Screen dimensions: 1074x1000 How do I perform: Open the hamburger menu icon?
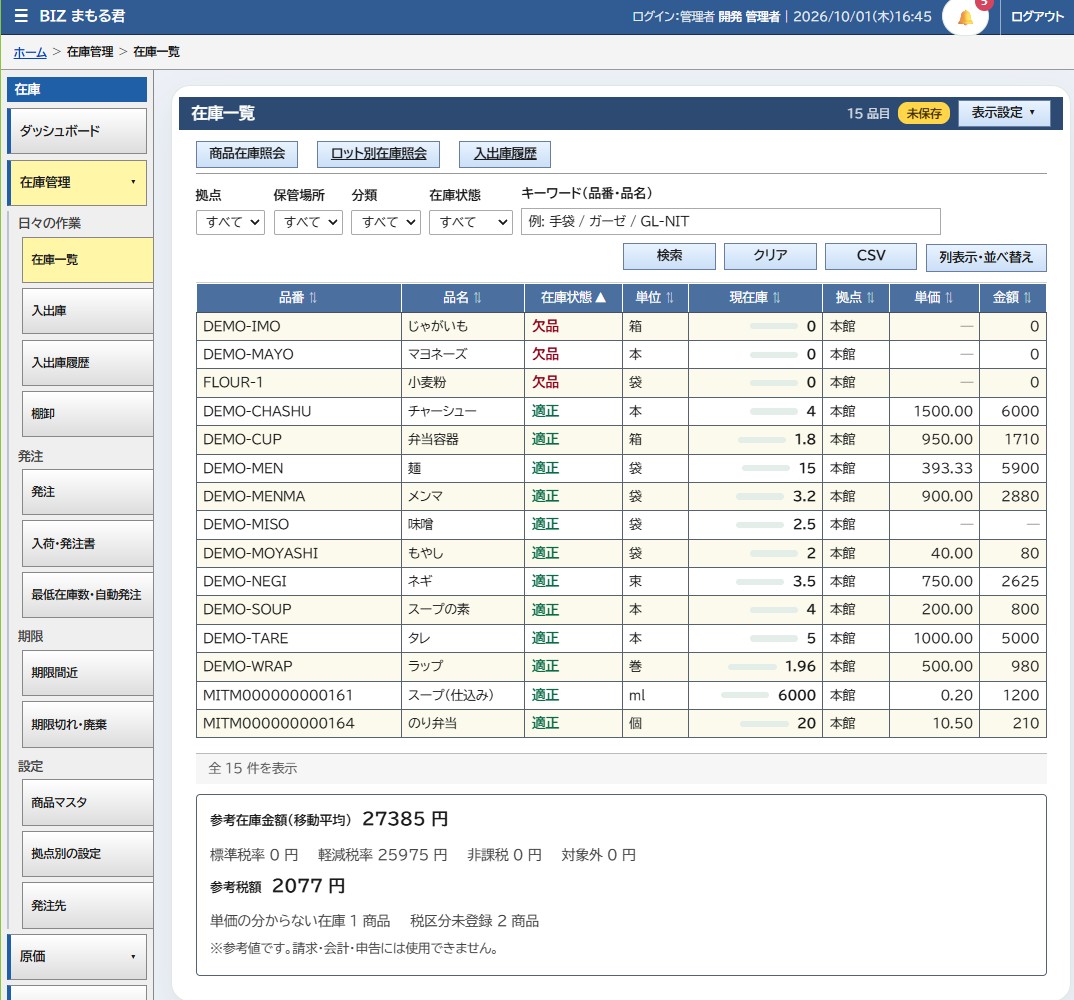click(21, 16)
